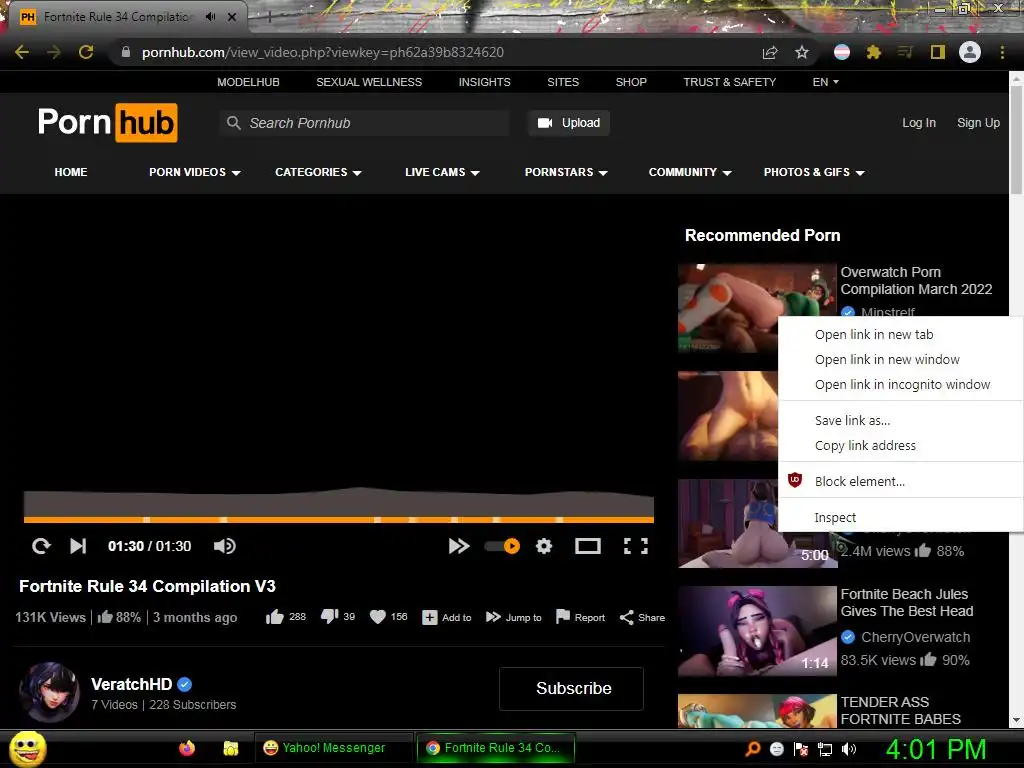Open the CherryOverwatch uploader link
The width and height of the screenshot is (1024, 768).
tap(916, 637)
